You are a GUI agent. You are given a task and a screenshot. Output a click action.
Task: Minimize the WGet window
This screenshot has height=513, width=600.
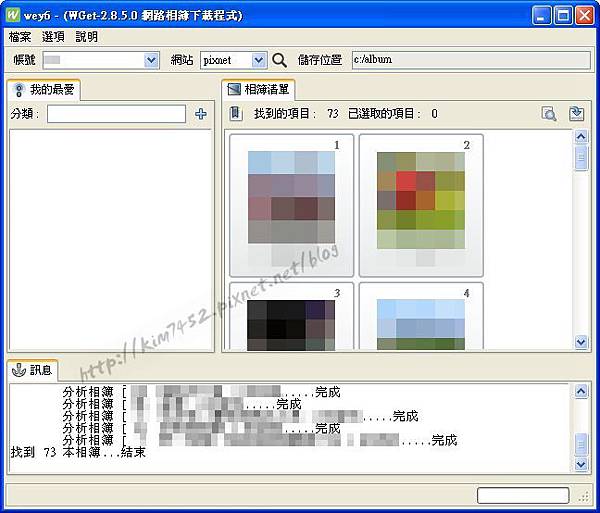(x=541, y=15)
